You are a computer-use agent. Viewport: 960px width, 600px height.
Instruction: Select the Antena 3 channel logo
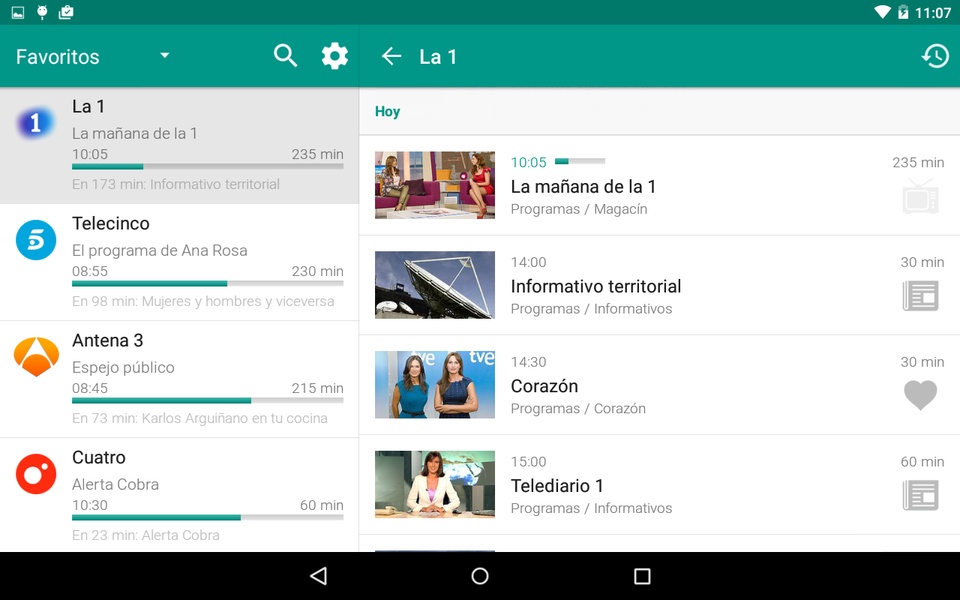(x=36, y=356)
